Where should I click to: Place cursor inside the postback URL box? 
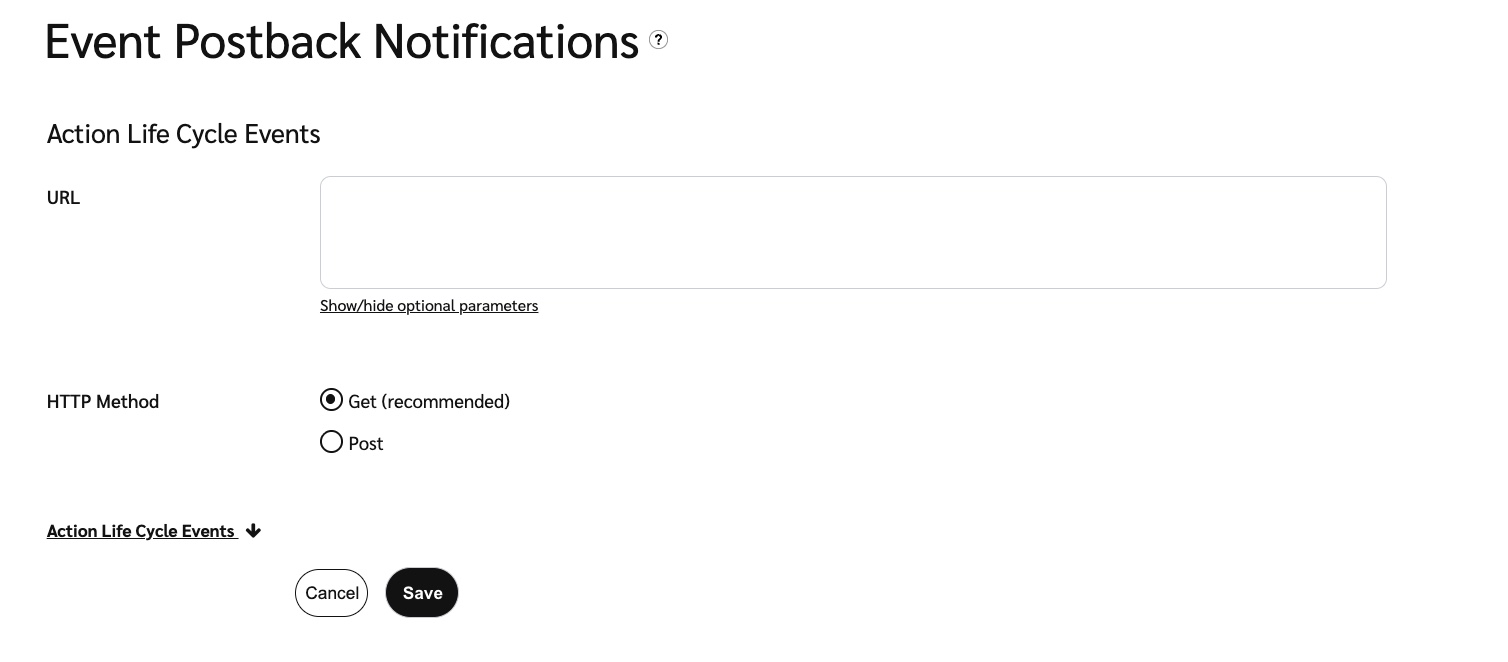pyautogui.click(x=853, y=233)
